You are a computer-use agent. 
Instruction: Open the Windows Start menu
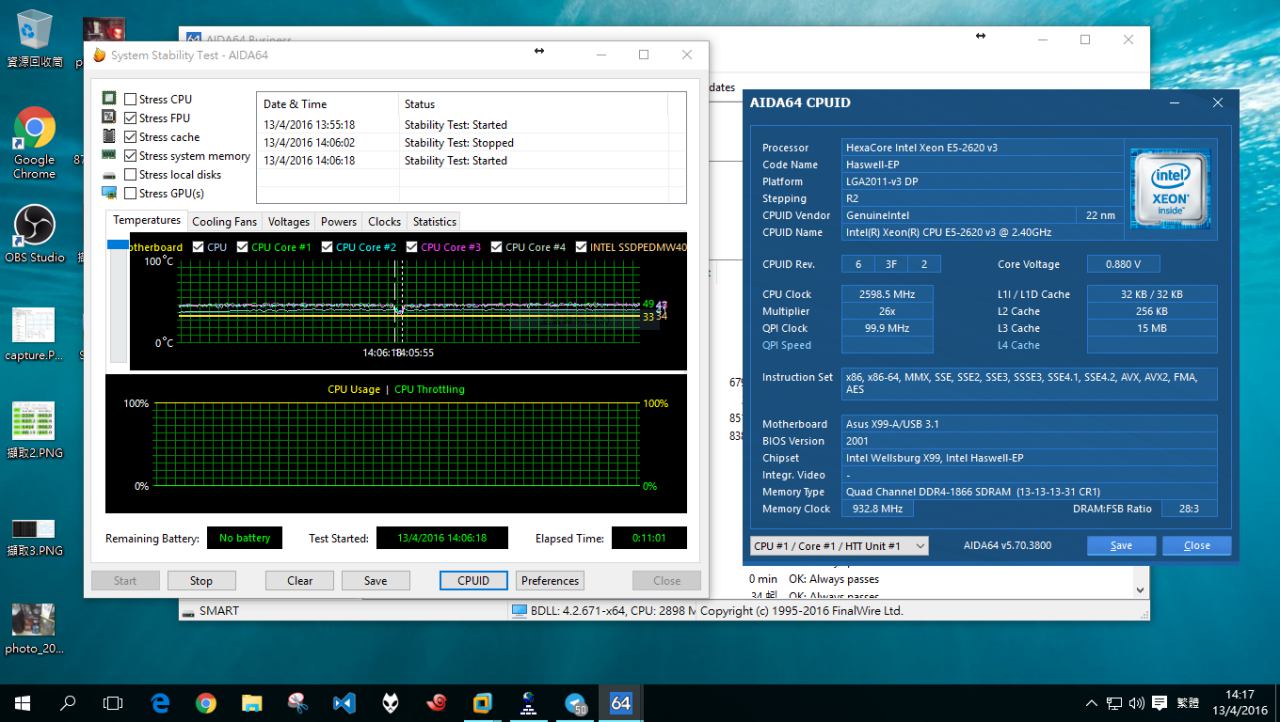[x=22, y=703]
